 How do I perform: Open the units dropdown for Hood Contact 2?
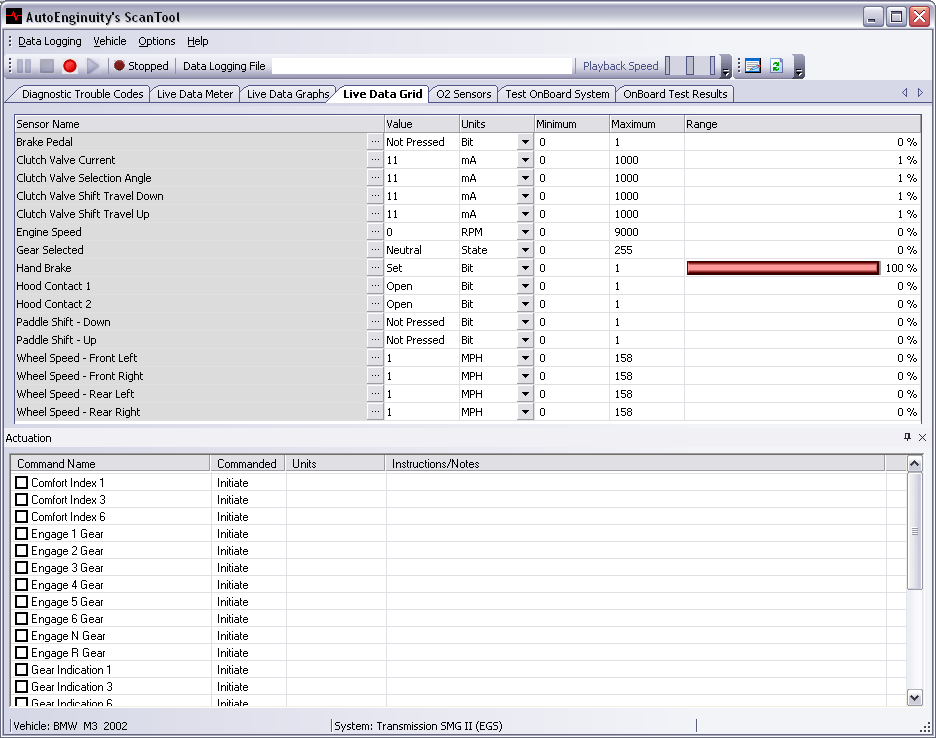click(525, 304)
